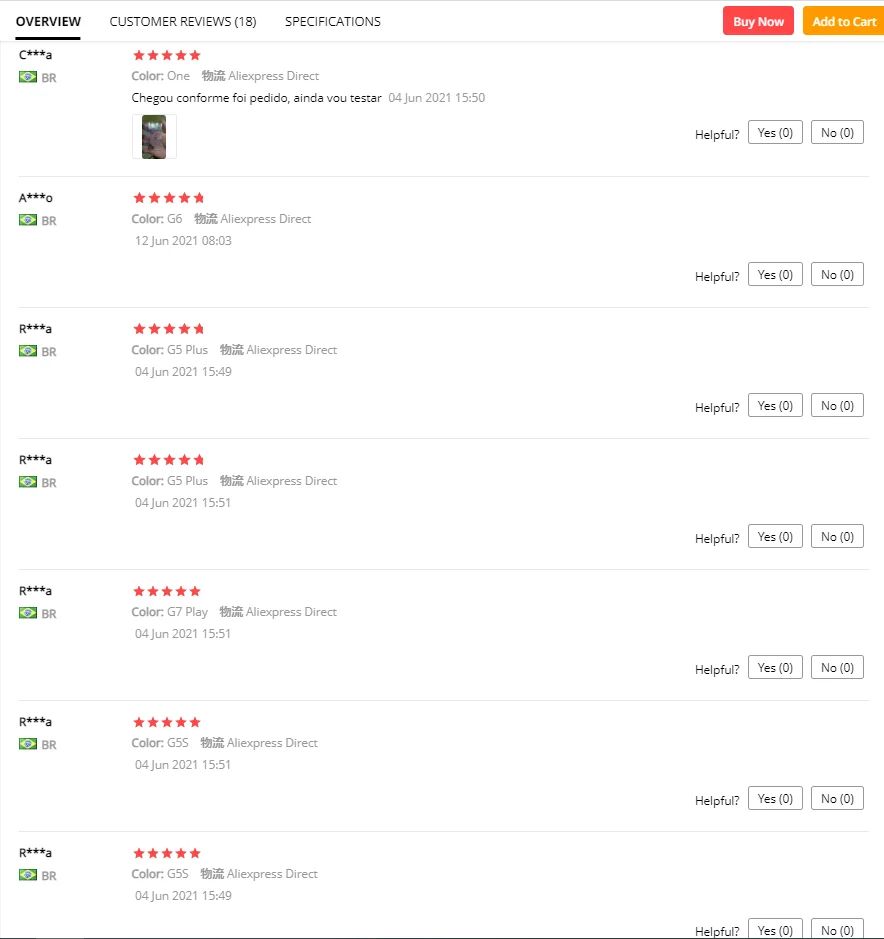Click the star rating on the G7 Play review
This screenshot has width=884, height=939.
pos(167,591)
